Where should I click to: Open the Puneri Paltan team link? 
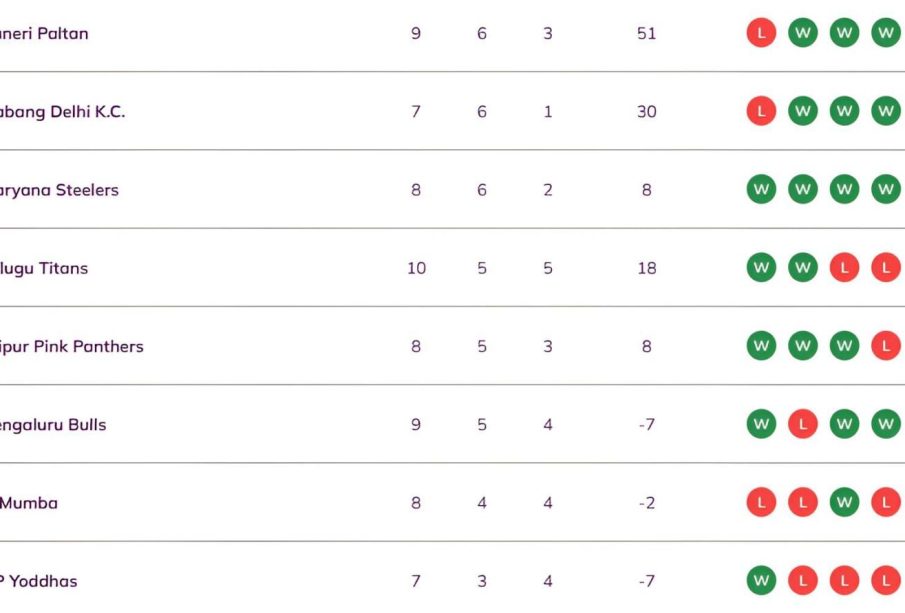(44, 33)
